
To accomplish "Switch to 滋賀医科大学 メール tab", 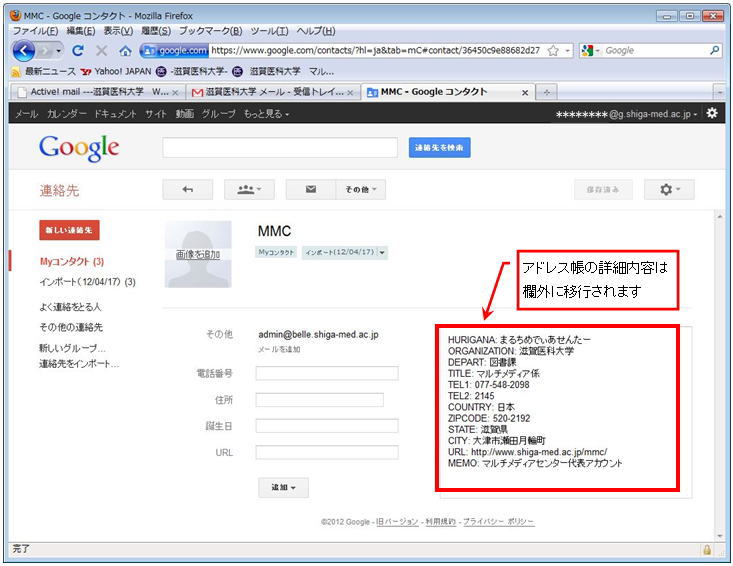I will [273, 92].
